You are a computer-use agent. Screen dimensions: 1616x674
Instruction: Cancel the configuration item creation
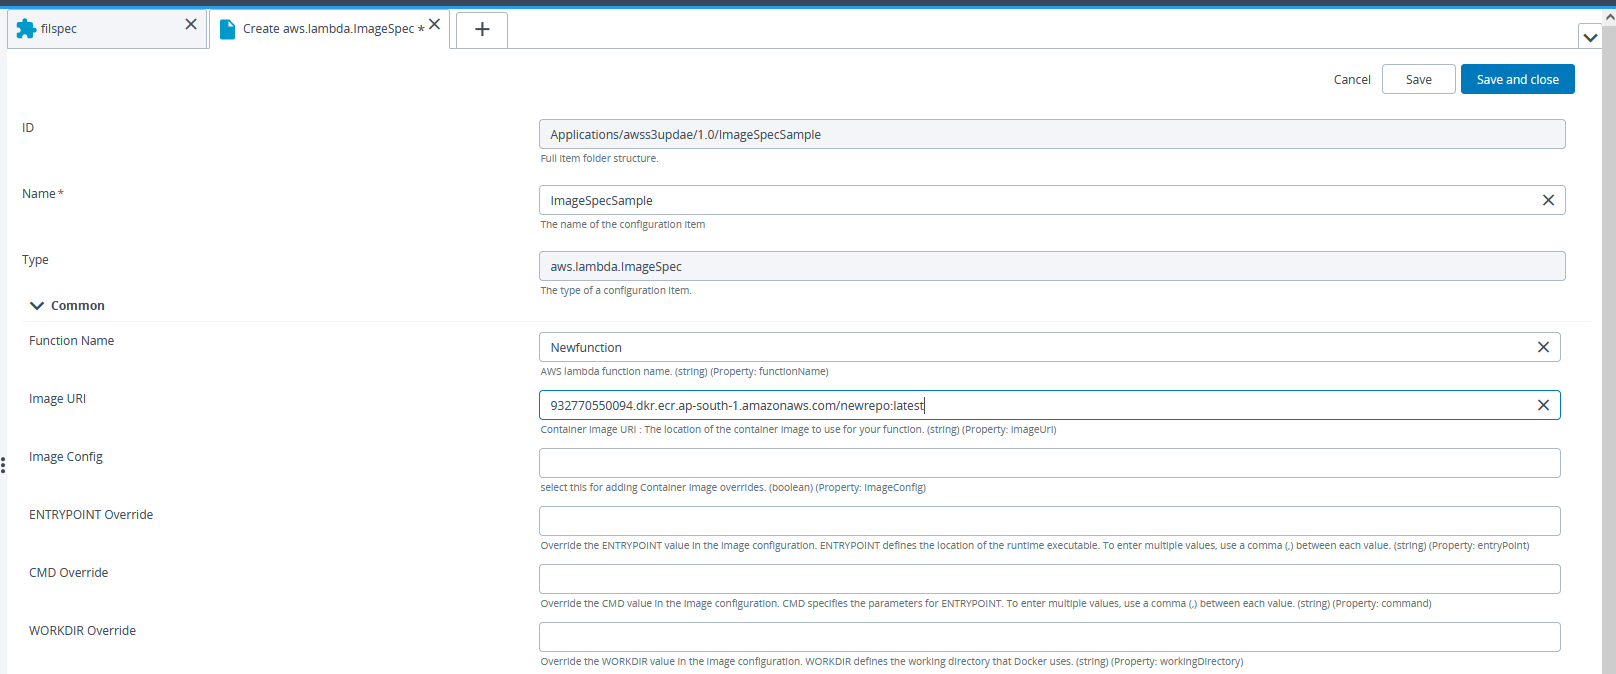(x=1352, y=79)
